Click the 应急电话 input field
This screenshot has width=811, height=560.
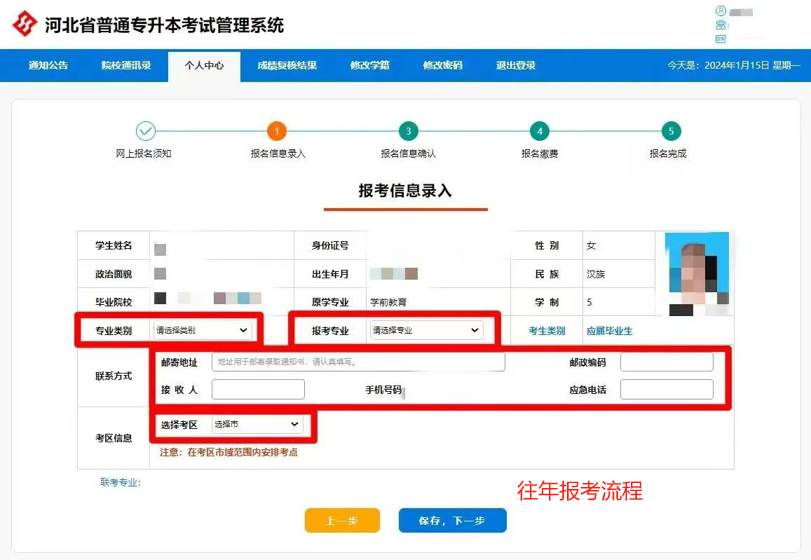(x=667, y=389)
